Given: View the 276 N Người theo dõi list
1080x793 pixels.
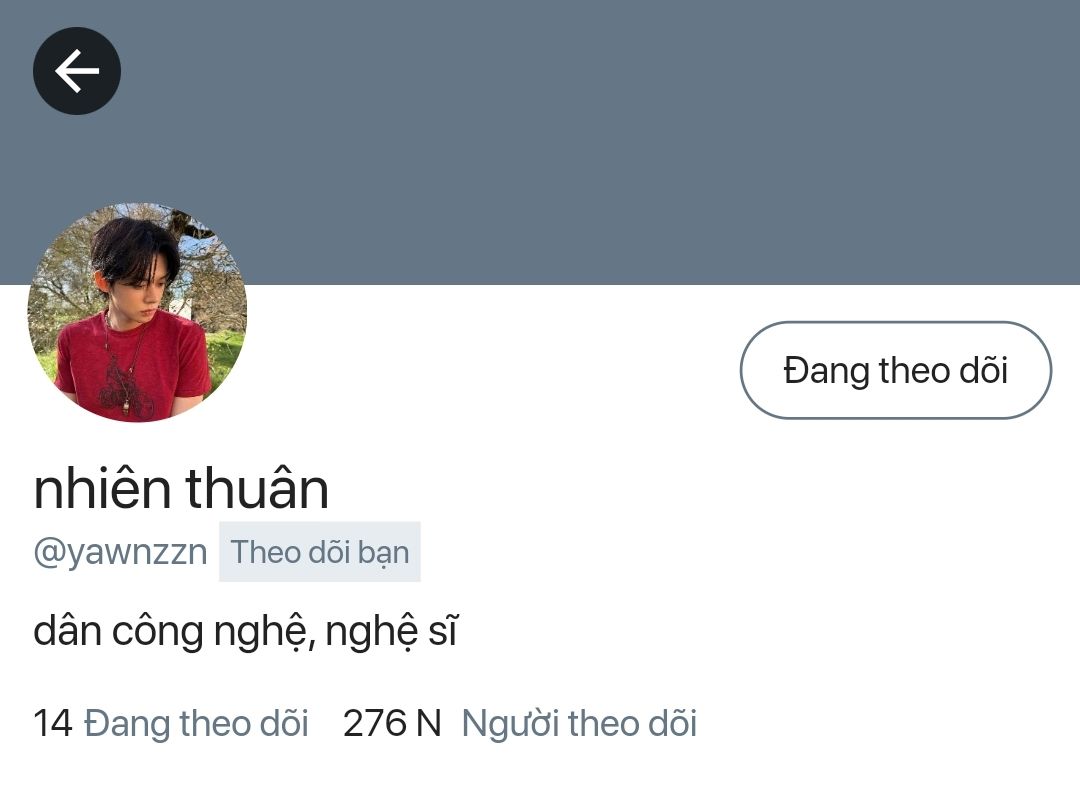Looking at the screenshot, I should [520, 723].
